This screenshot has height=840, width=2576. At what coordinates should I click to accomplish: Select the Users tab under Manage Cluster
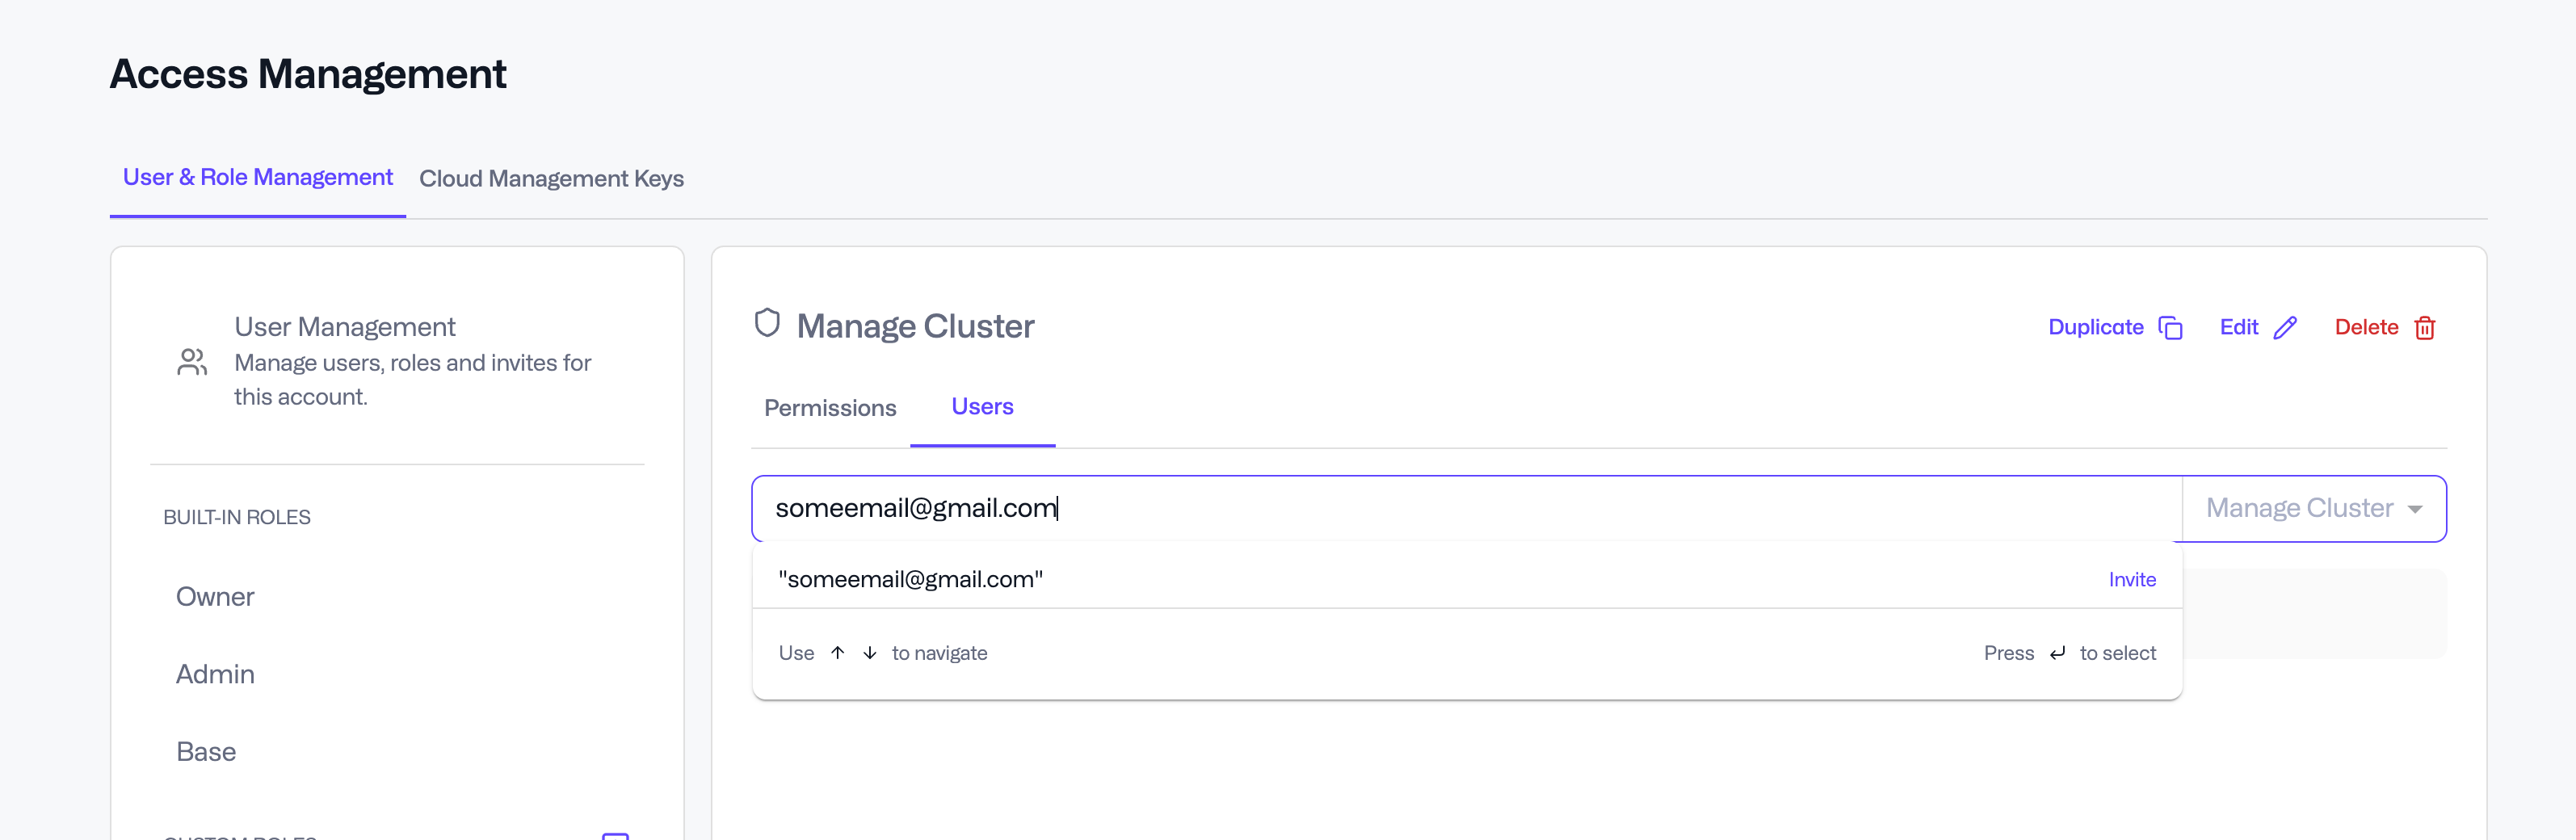[x=982, y=407]
